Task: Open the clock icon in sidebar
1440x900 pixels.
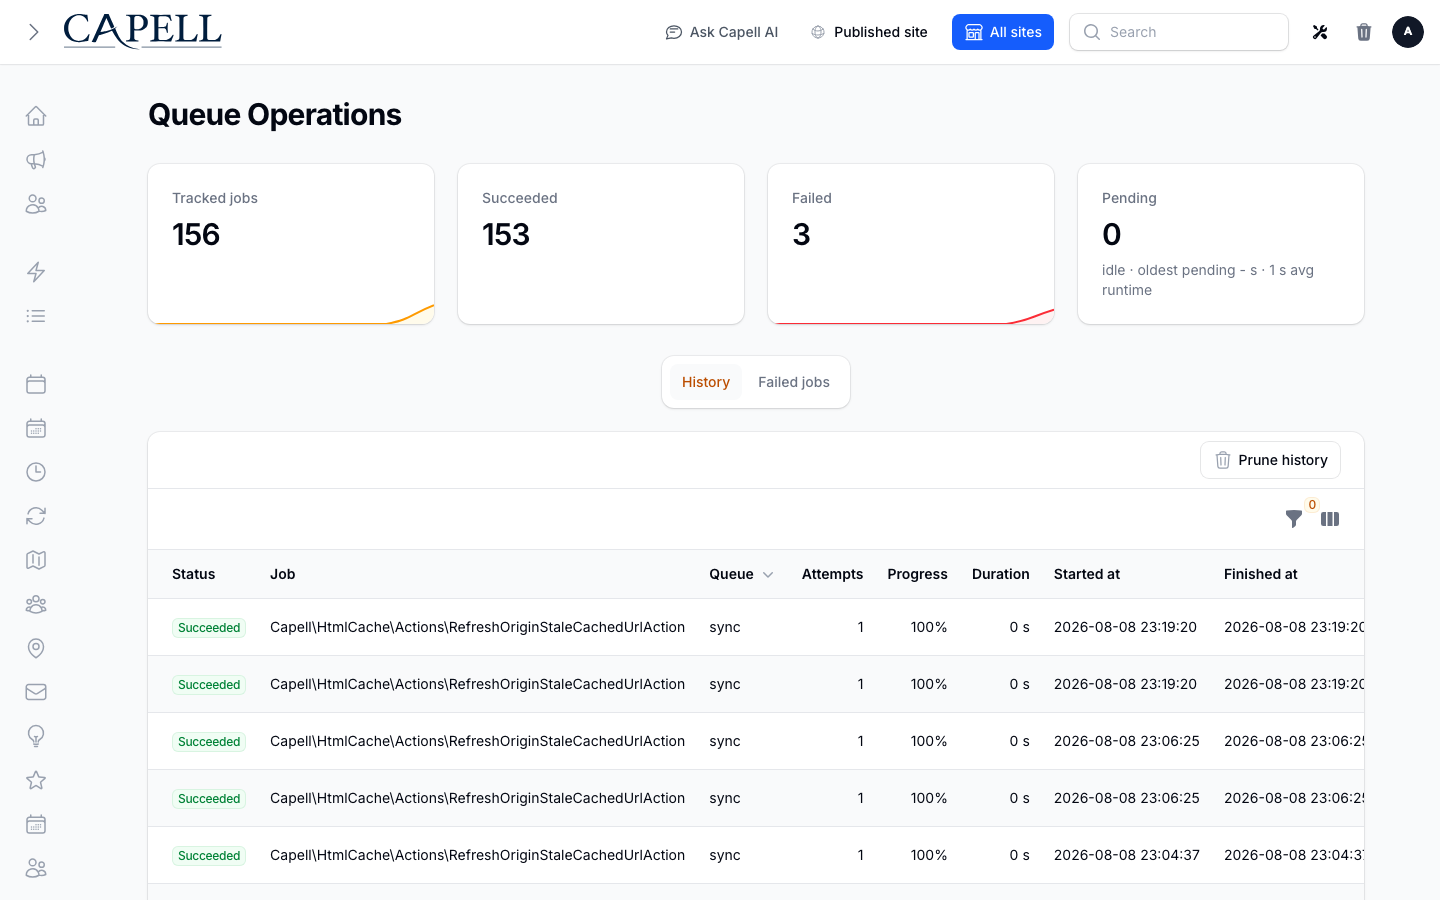Action: click(x=36, y=472)
